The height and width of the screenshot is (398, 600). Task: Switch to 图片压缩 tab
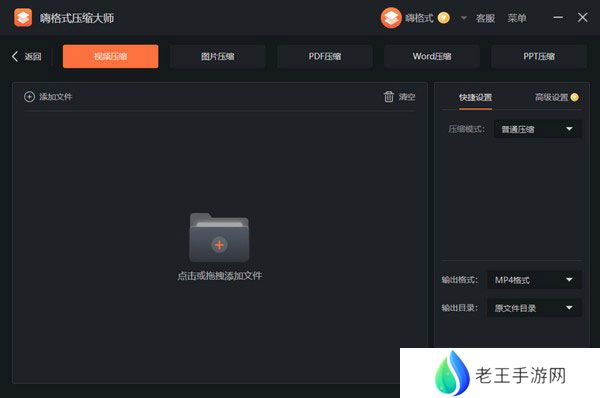218,56
